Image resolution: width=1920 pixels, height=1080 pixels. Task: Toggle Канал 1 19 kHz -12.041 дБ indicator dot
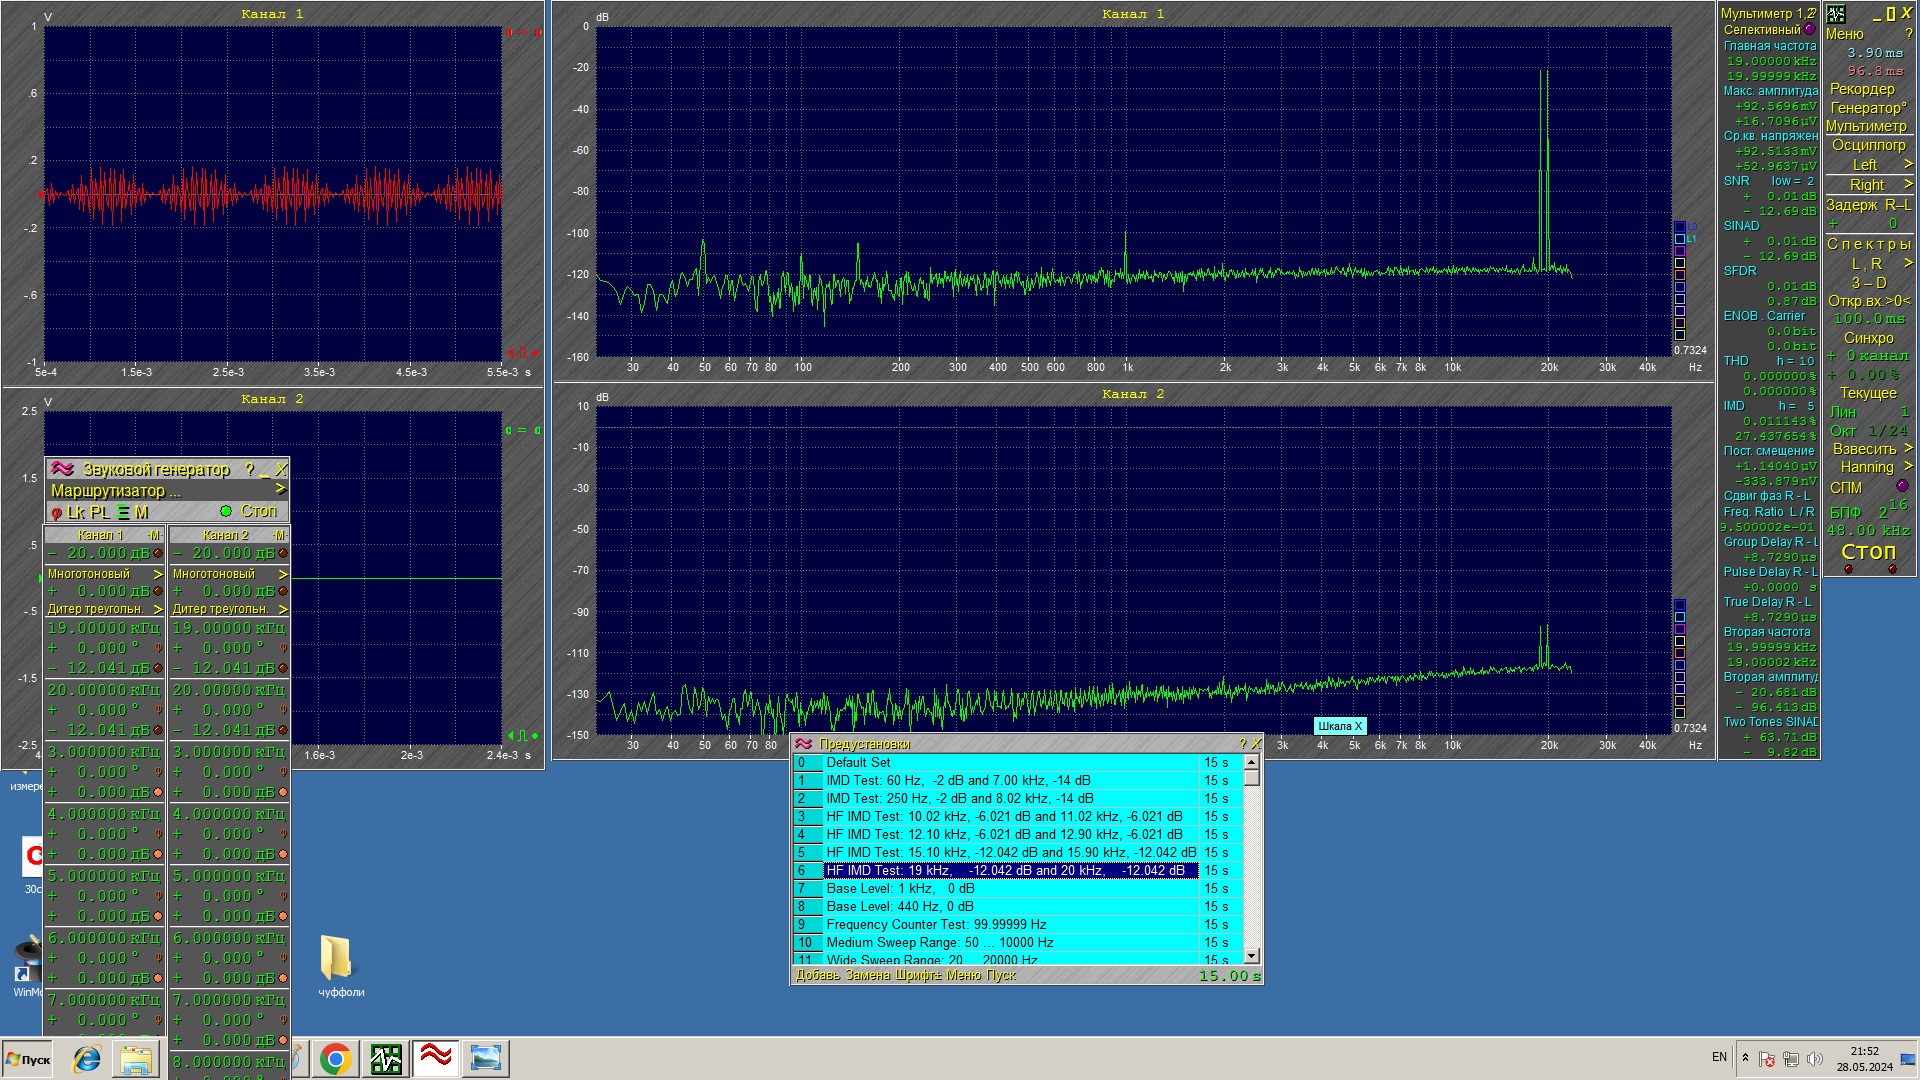pos(158,668)
